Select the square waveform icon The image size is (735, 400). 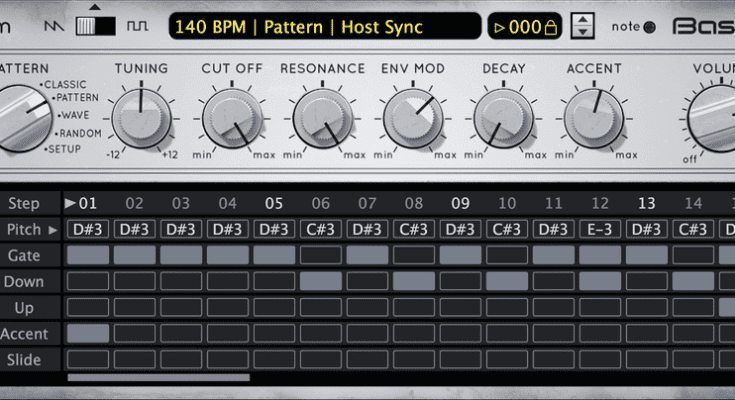point(138,26)
